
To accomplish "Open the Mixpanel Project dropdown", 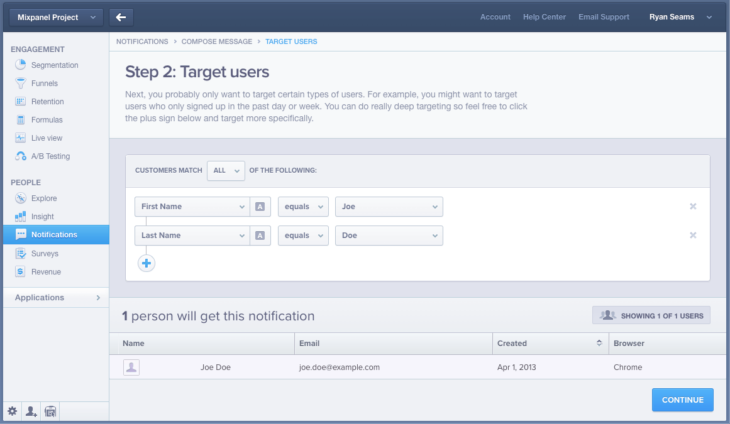I will (56, 17).
